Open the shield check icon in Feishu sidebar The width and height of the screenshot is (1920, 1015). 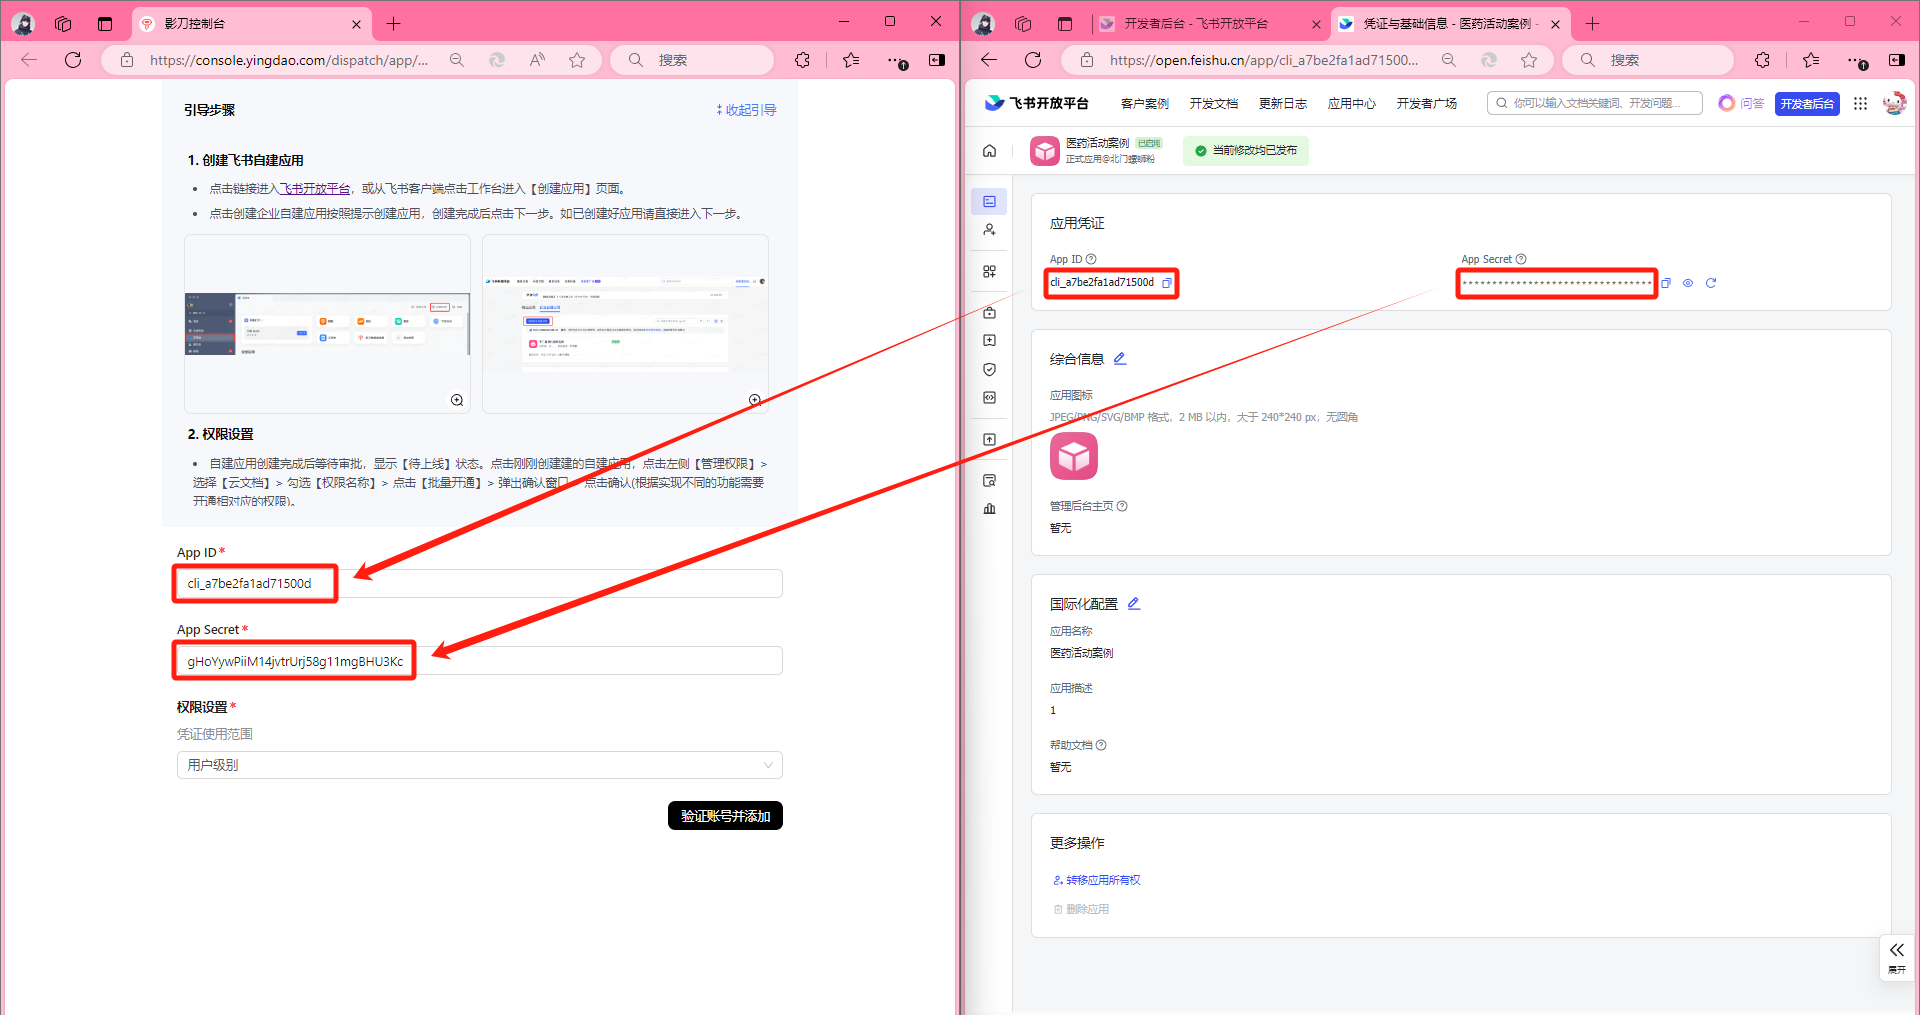coord(989,369)
